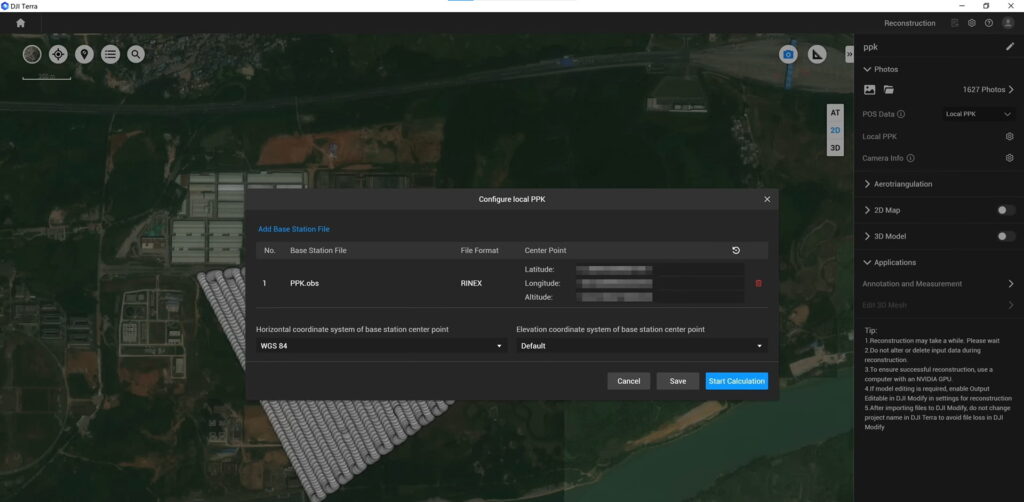Click the Altitude value field

point(660,297)
